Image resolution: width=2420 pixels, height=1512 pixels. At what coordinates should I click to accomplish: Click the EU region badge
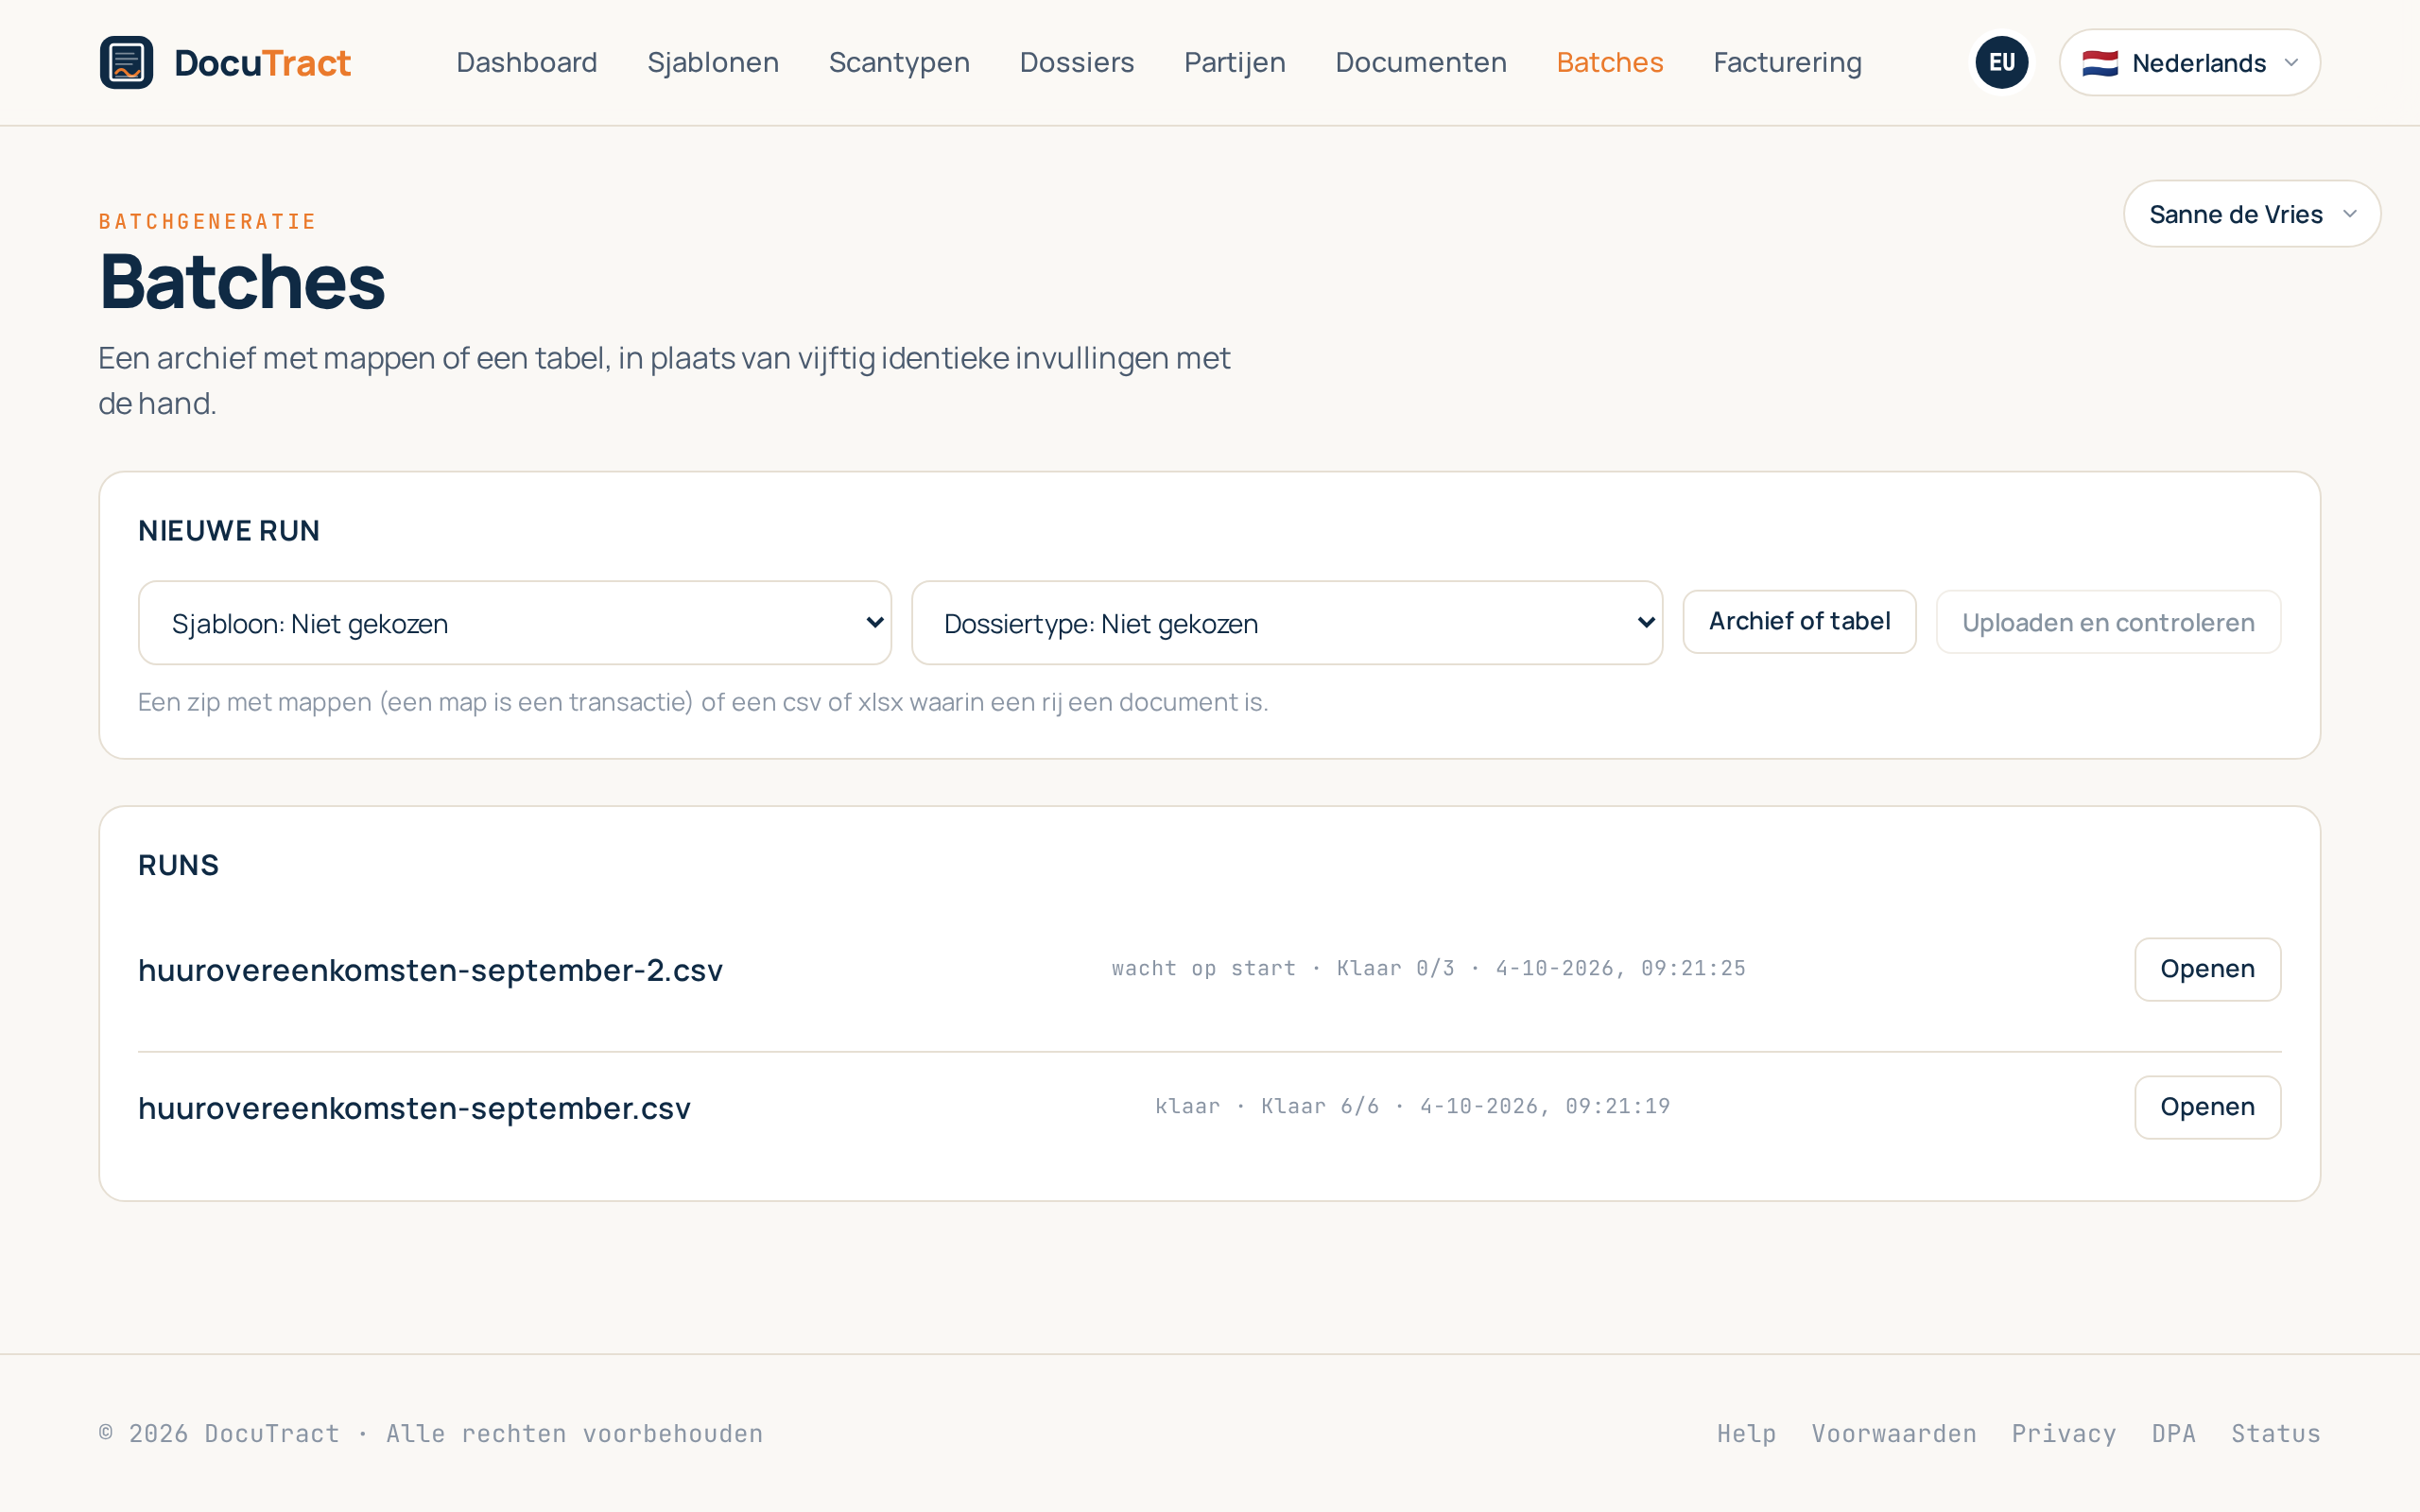[x=2001, y=62]
